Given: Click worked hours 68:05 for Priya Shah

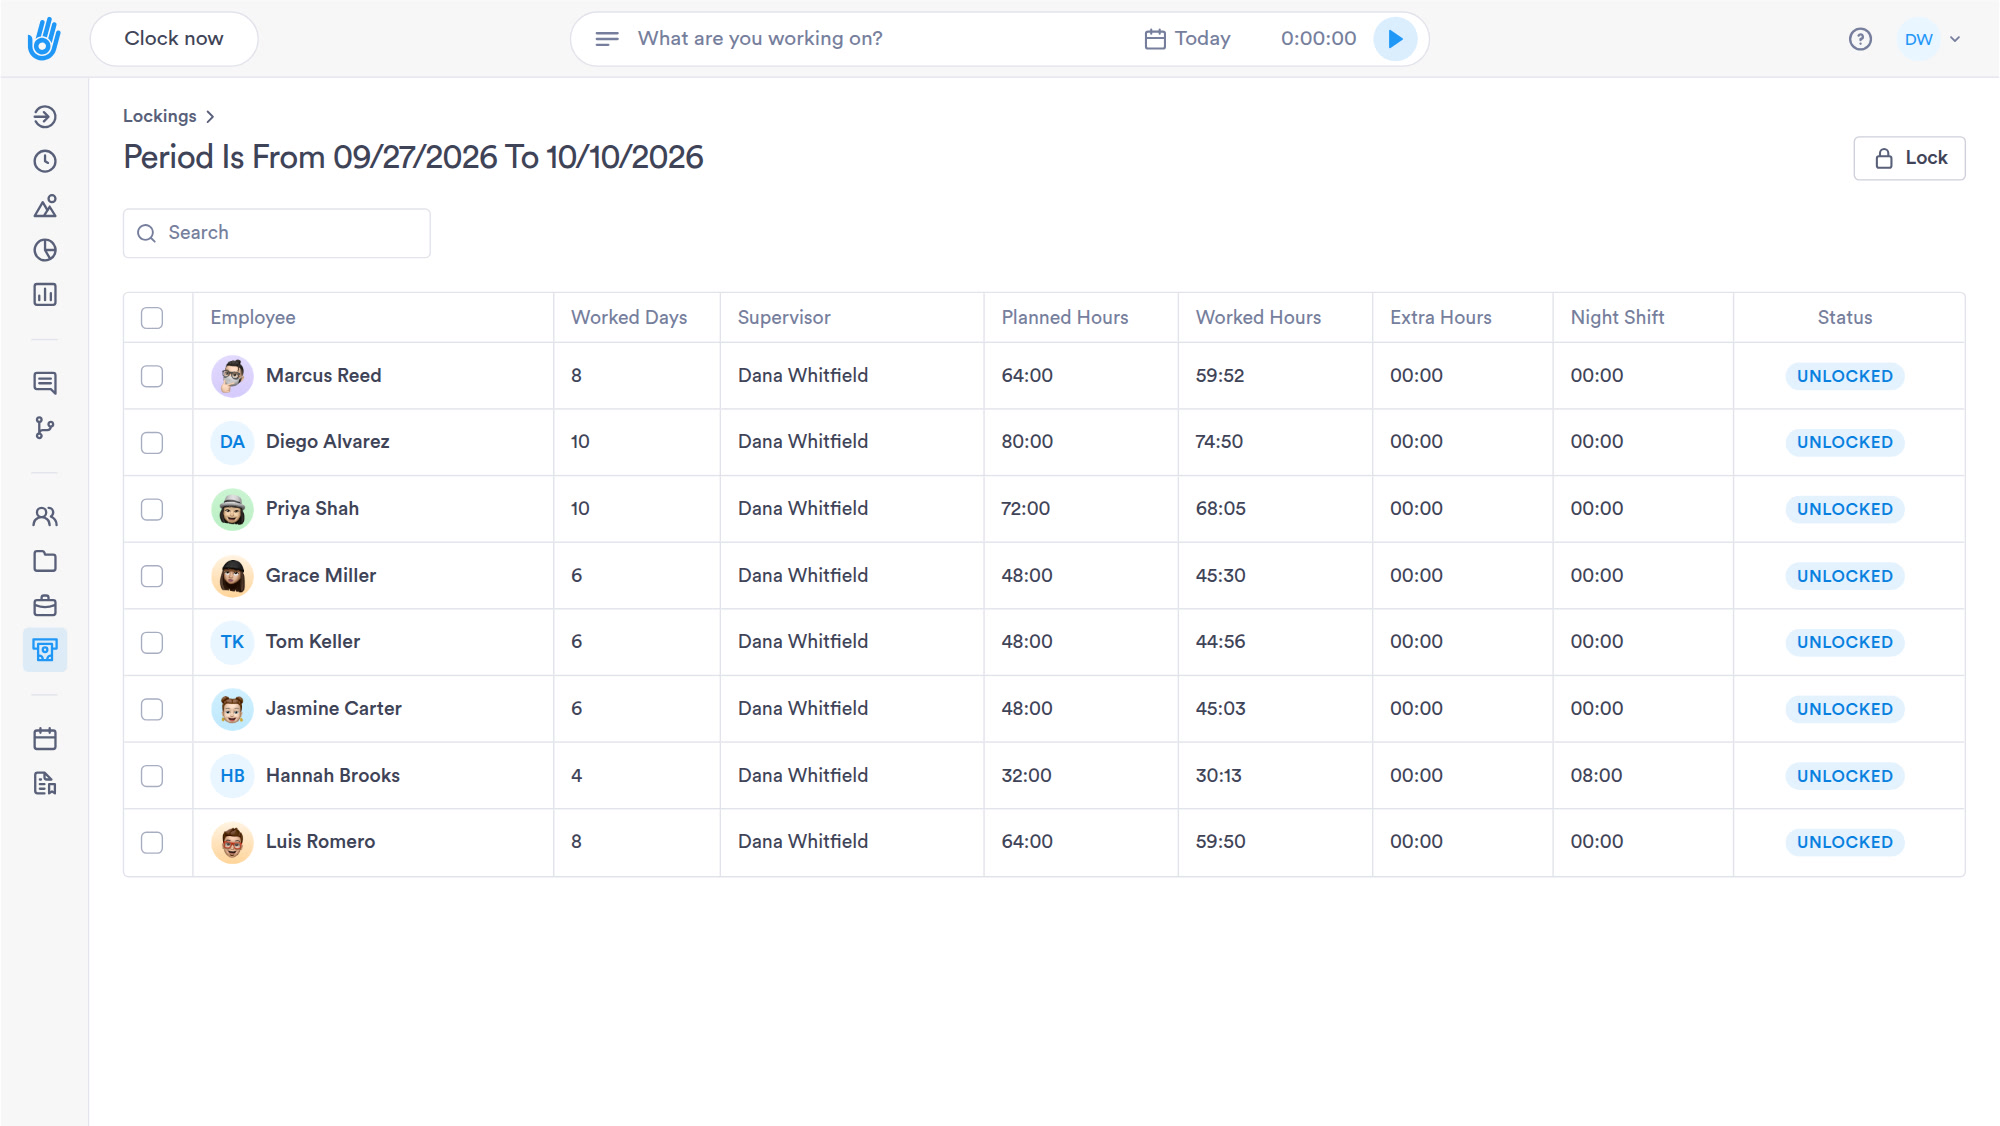Looking at the screenshot, I should [x=1221, y=508].
